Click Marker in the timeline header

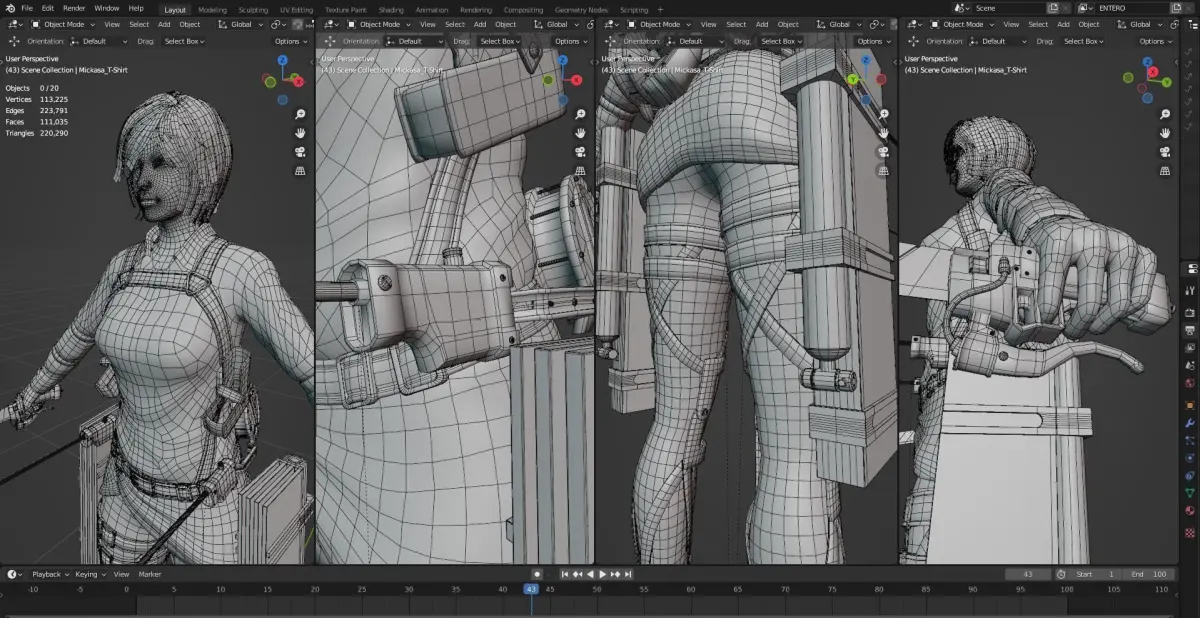150,574
